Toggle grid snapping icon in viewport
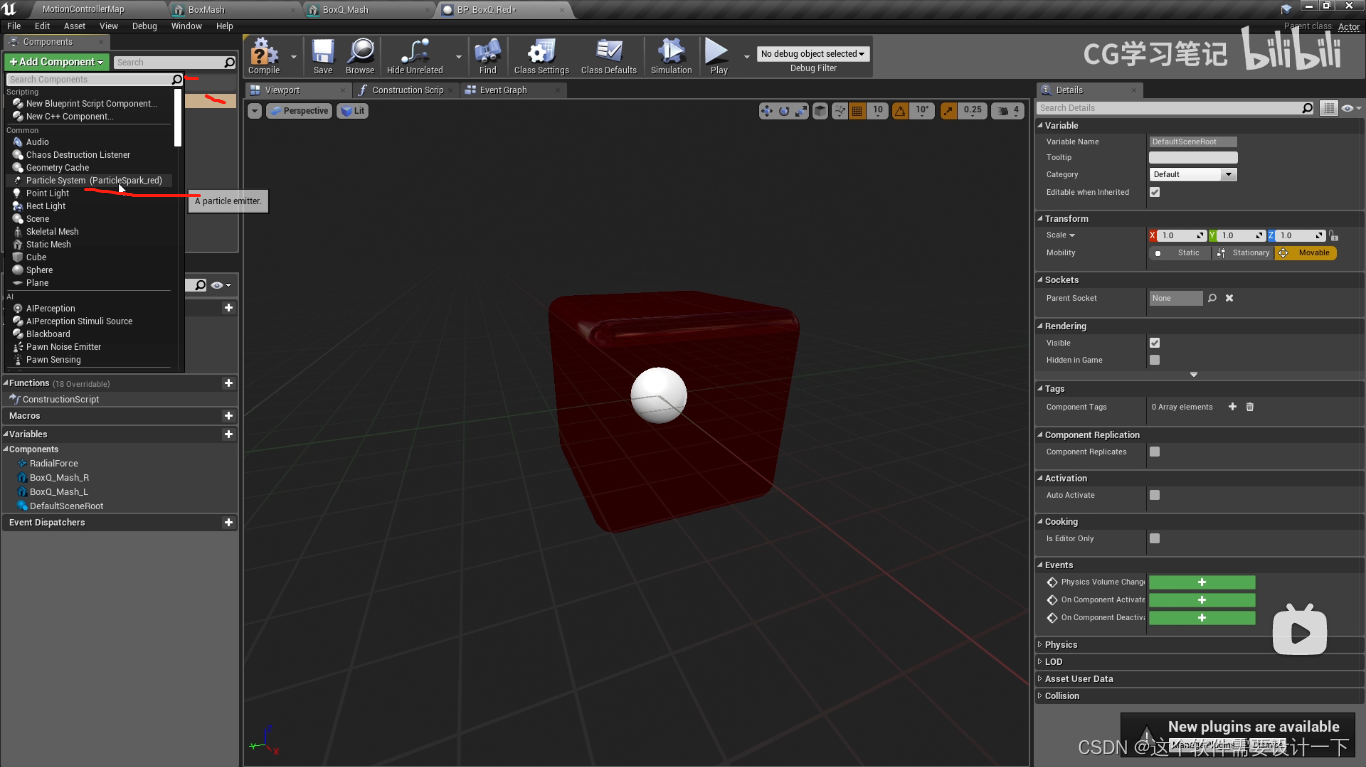 click(857, 111)
